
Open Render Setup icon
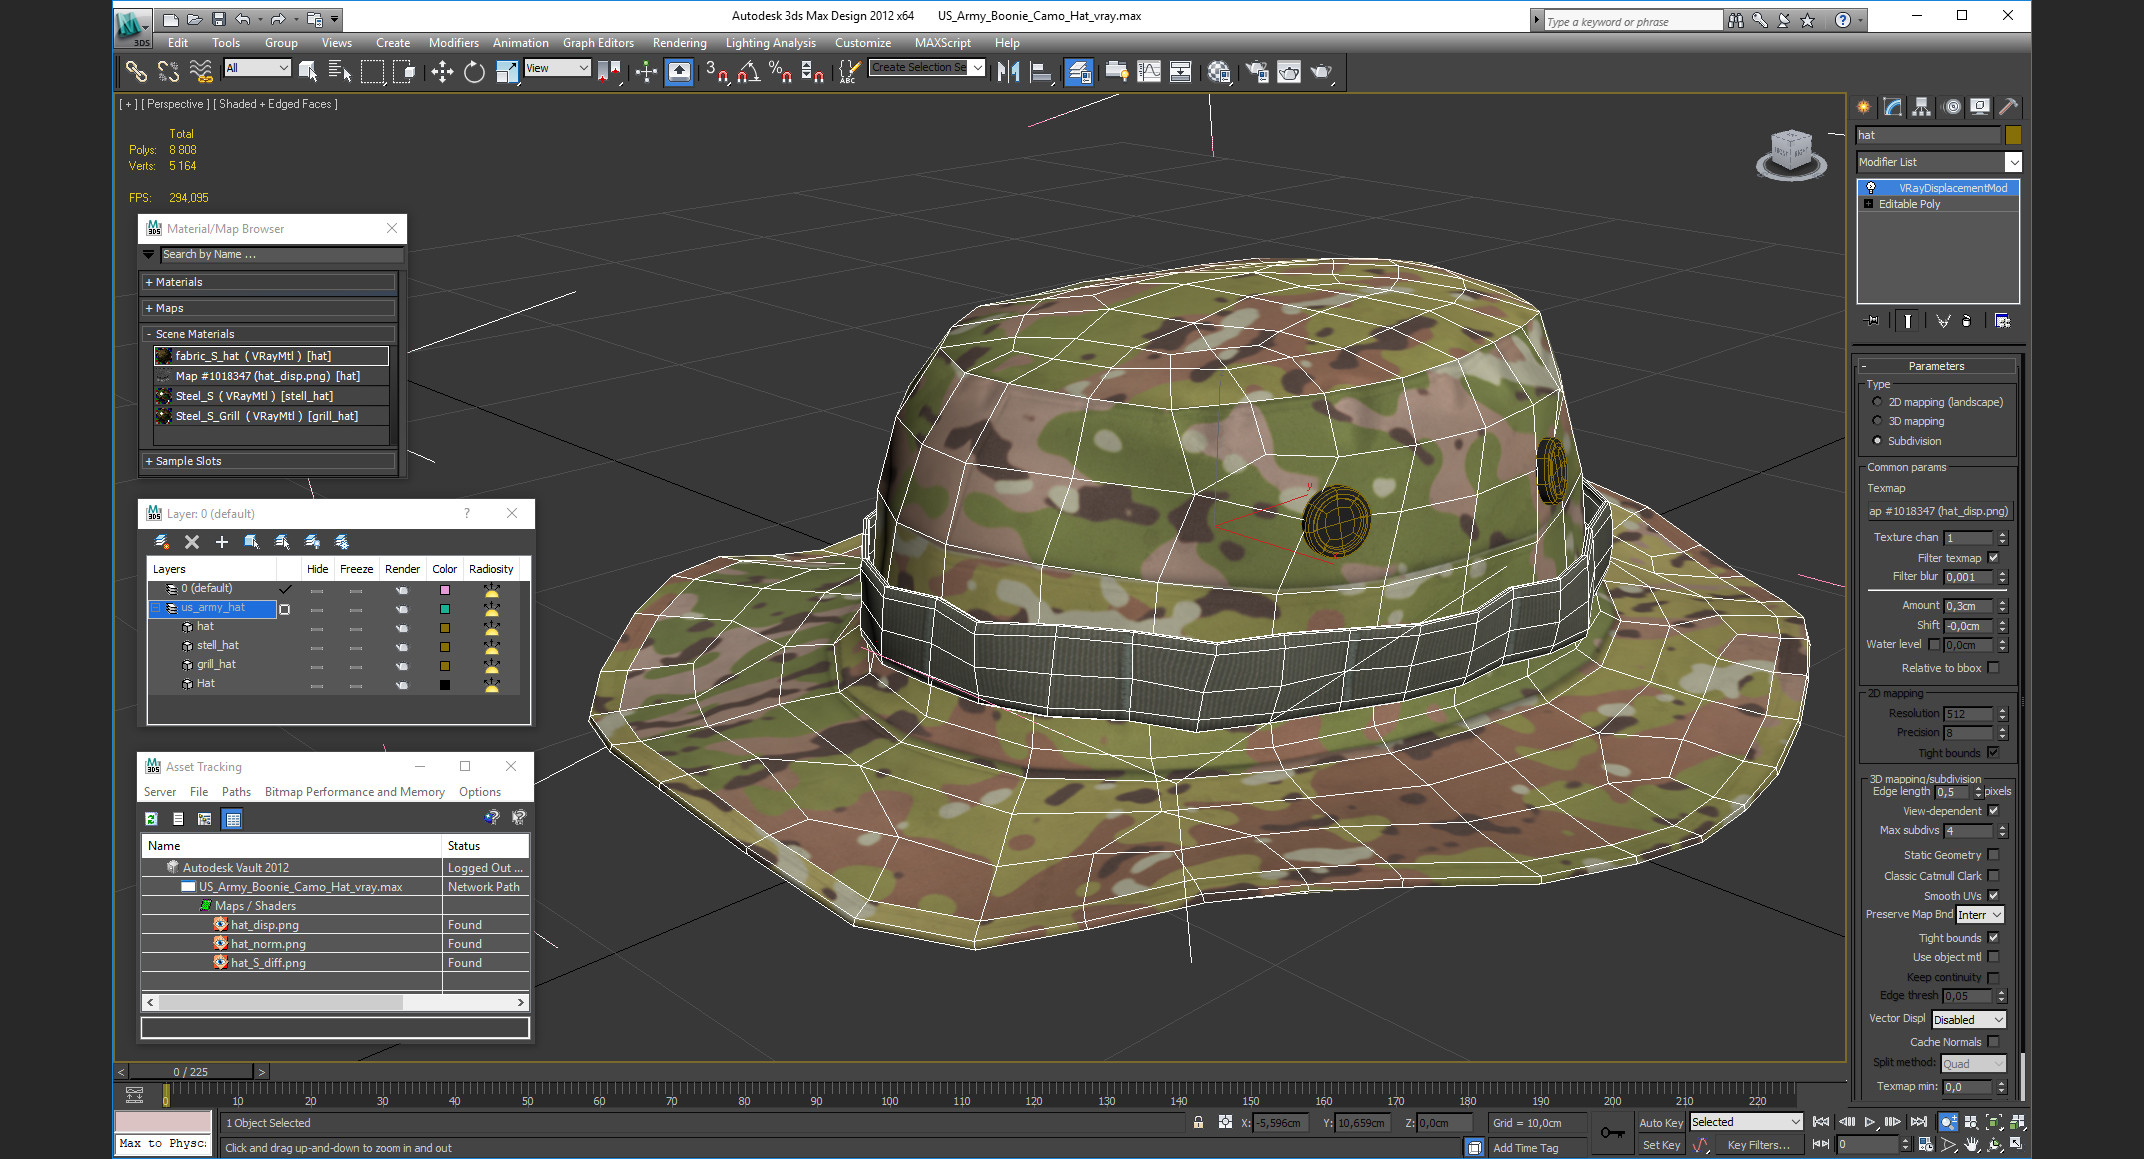[x=1257, y=71]
